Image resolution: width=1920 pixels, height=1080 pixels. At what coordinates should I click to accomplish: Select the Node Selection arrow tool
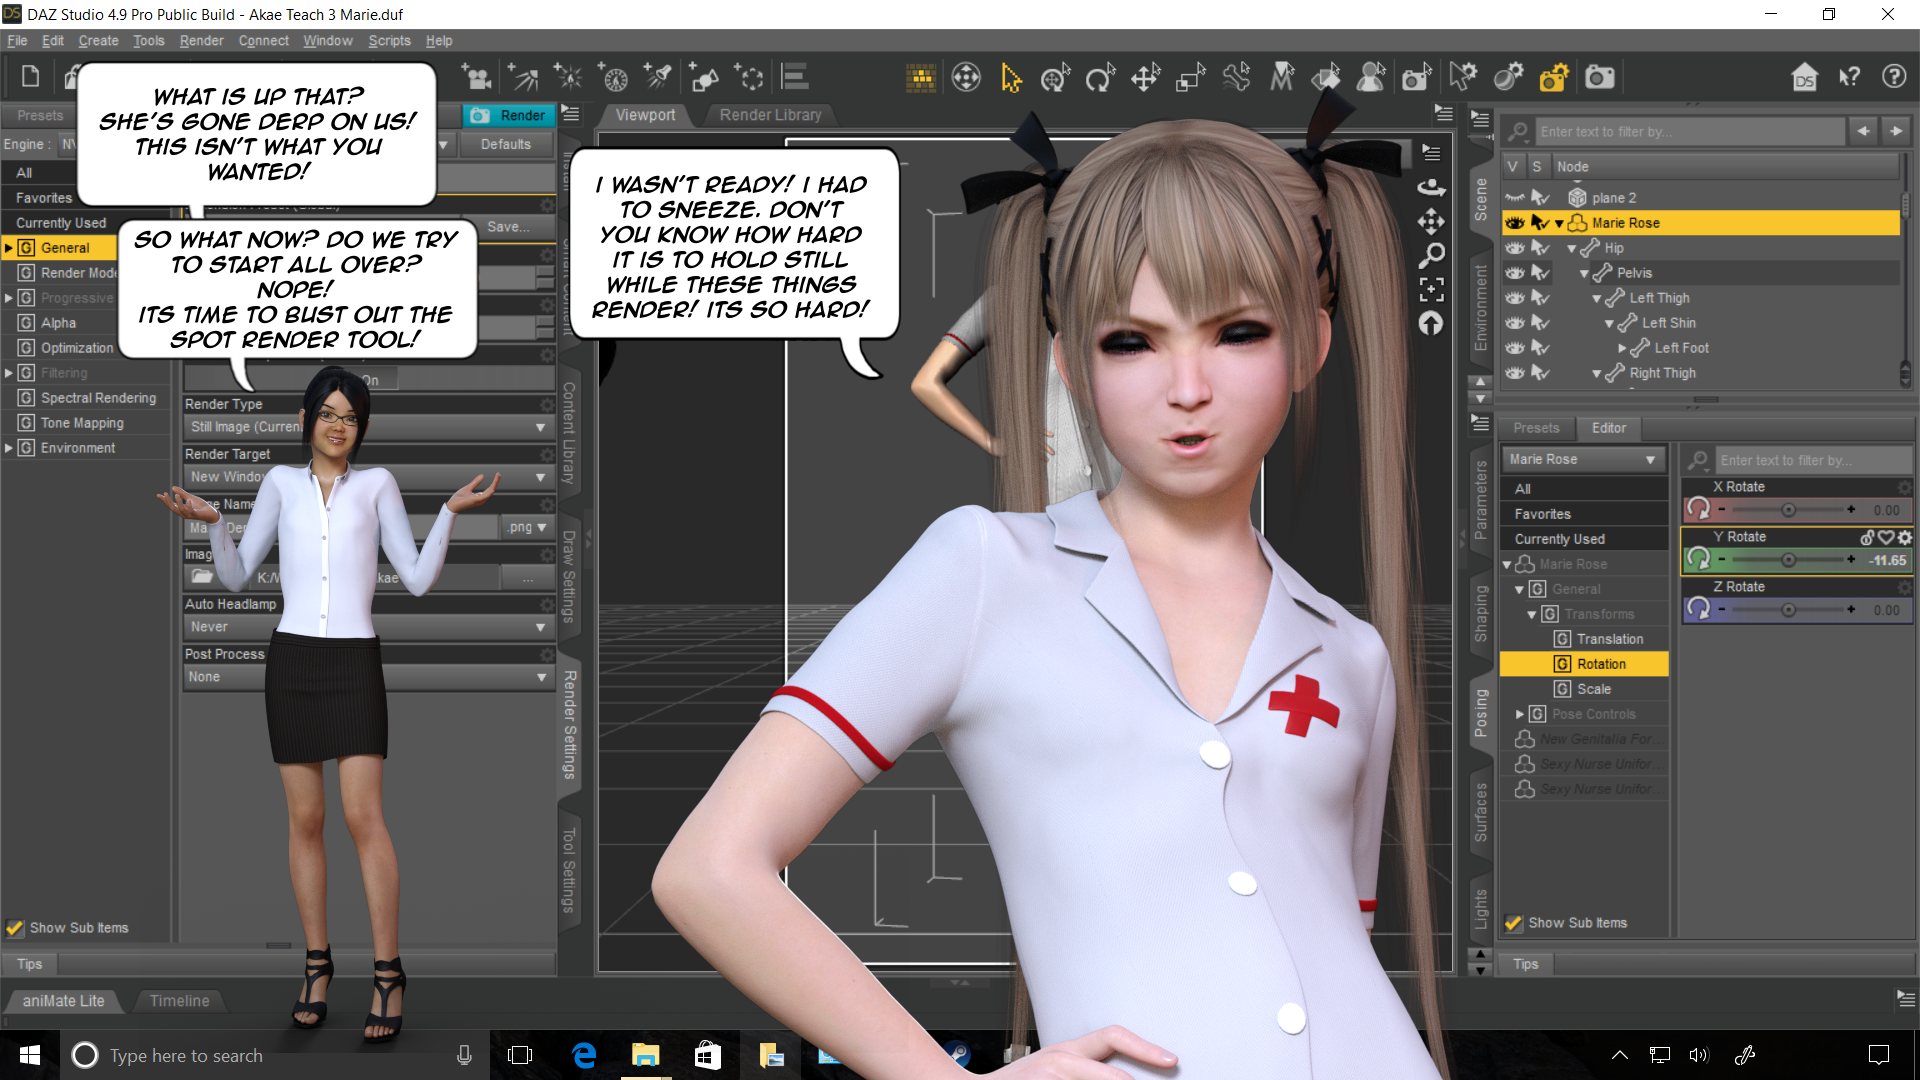click(1011, 77)
